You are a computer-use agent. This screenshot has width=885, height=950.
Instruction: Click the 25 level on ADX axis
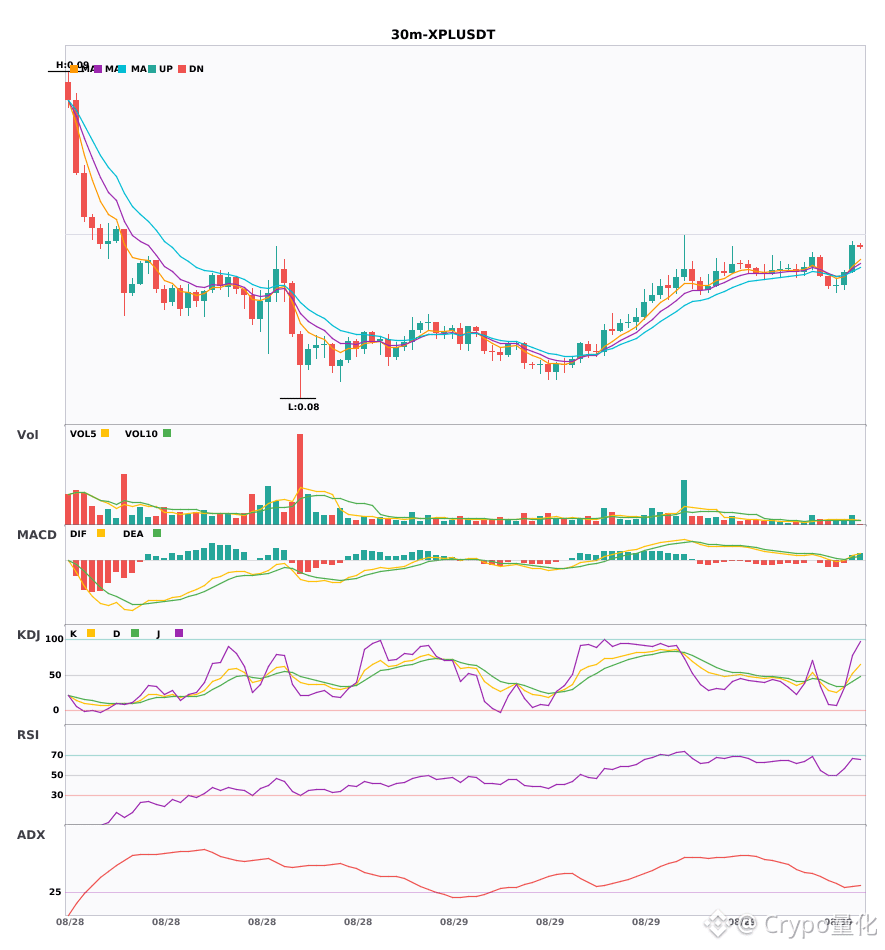[x=55, y=892]
